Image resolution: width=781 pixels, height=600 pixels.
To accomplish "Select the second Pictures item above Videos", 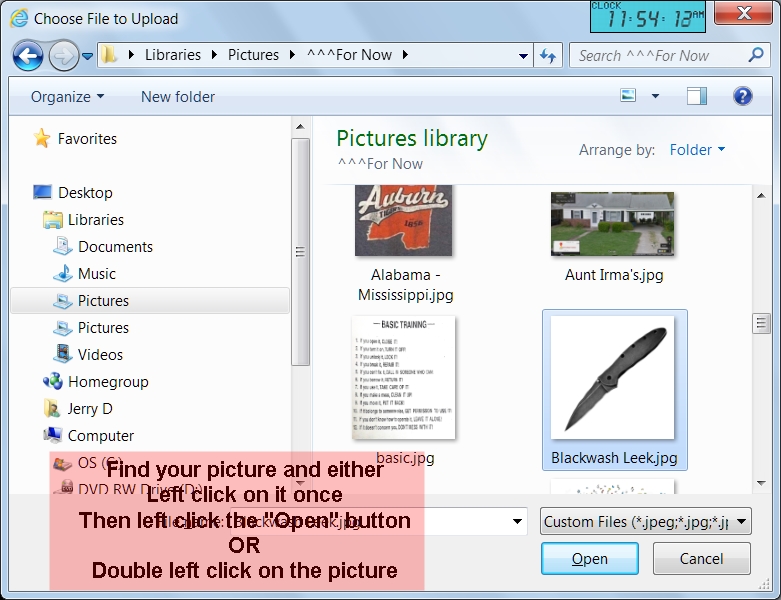I will pos(103,328).
